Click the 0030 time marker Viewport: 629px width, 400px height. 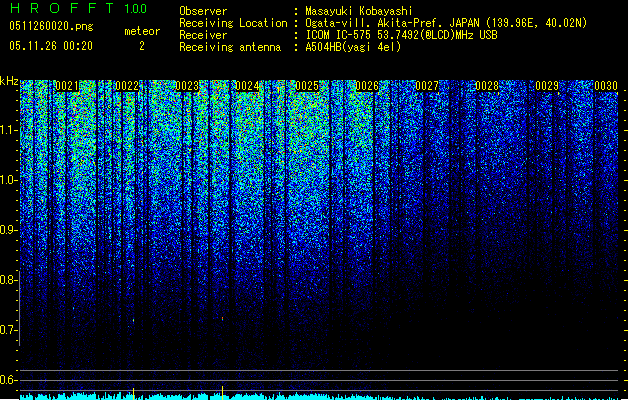coord(606,86)
